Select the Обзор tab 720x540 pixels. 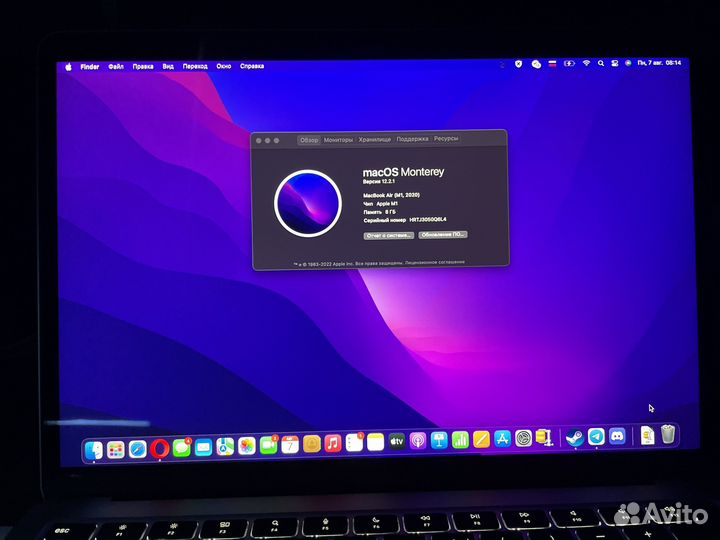pos(309,140)
